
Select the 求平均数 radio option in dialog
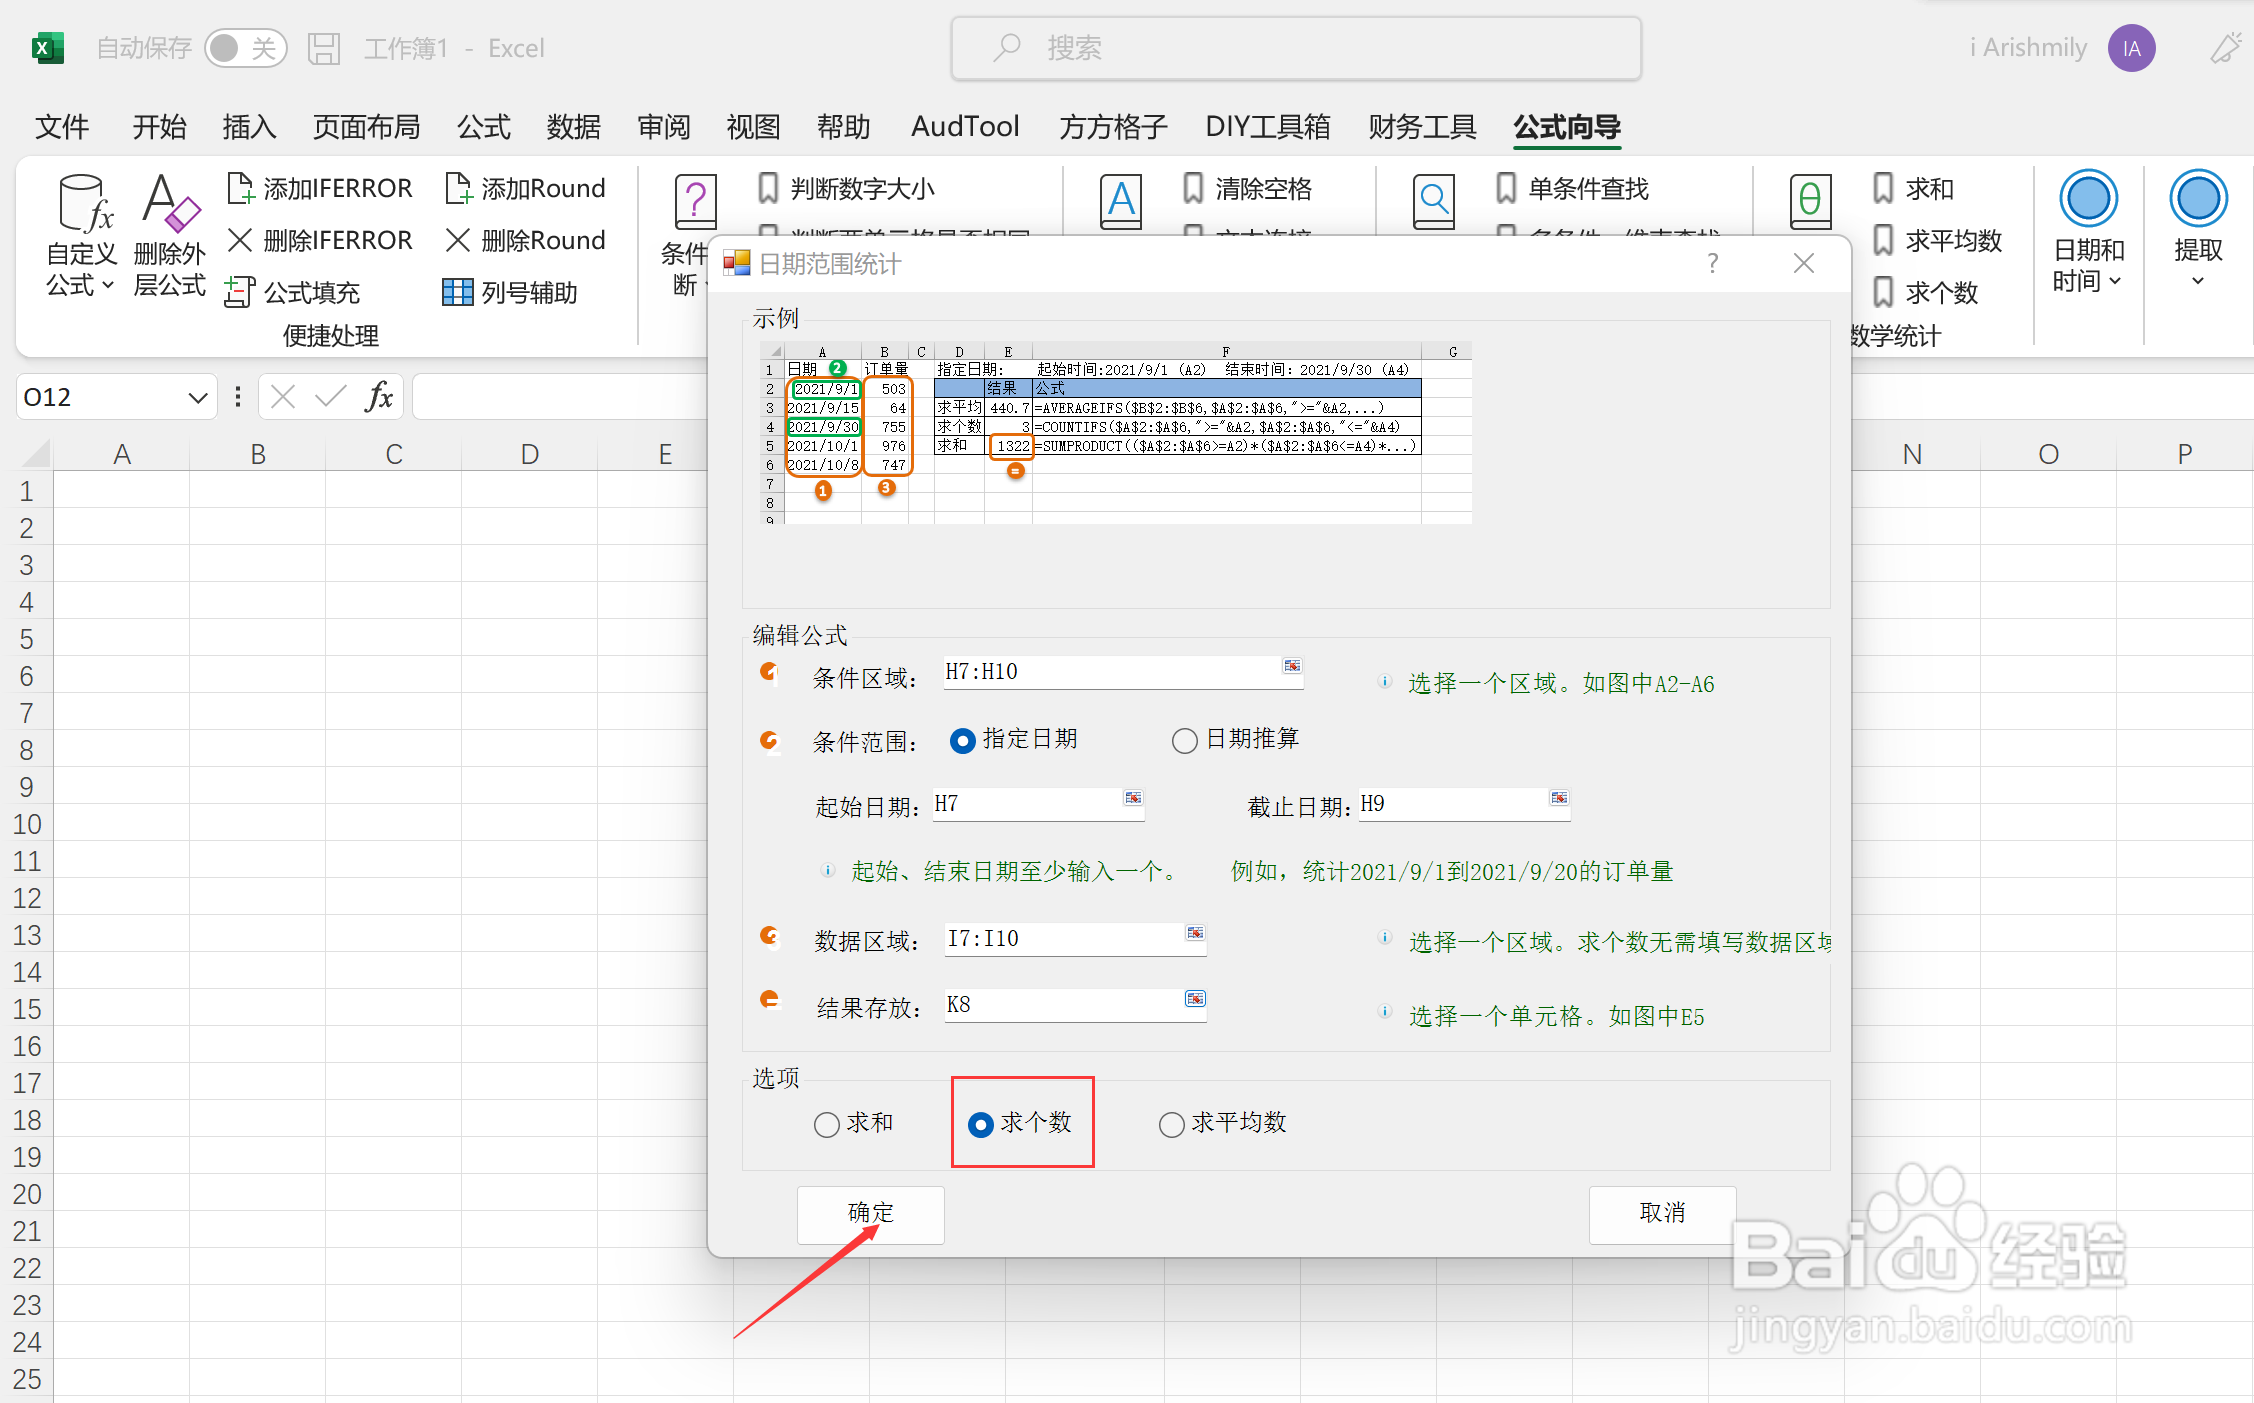[x=1171, y=1125]
